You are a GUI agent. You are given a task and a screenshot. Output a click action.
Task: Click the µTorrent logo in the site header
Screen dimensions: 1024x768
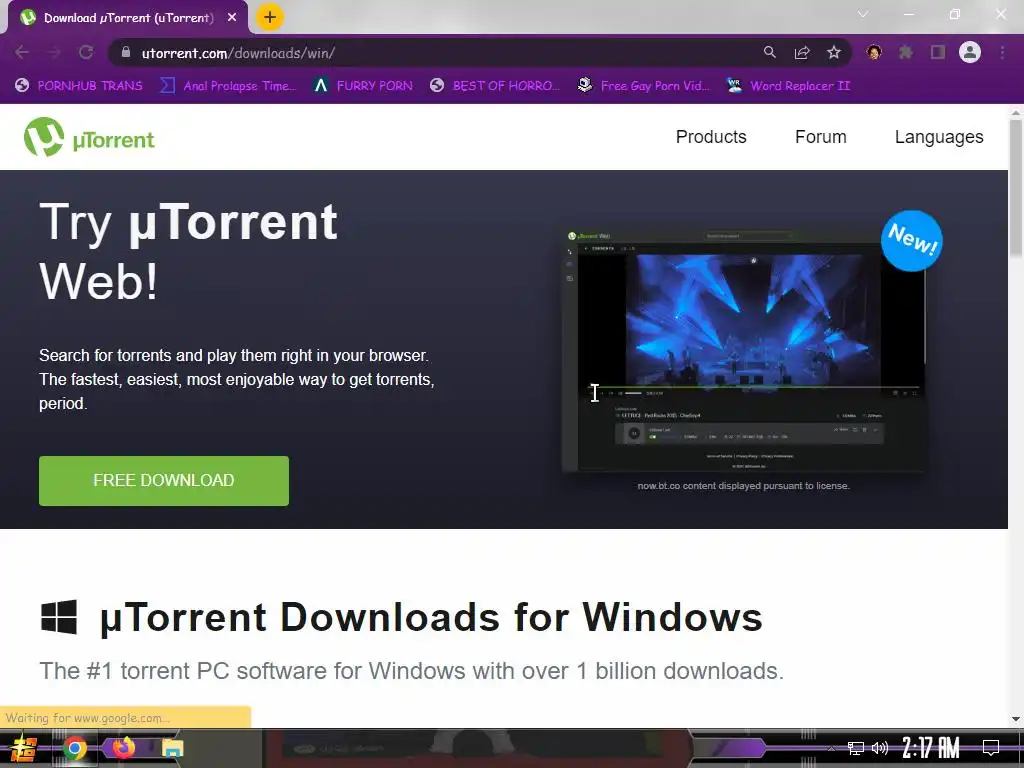click(89, 137)
